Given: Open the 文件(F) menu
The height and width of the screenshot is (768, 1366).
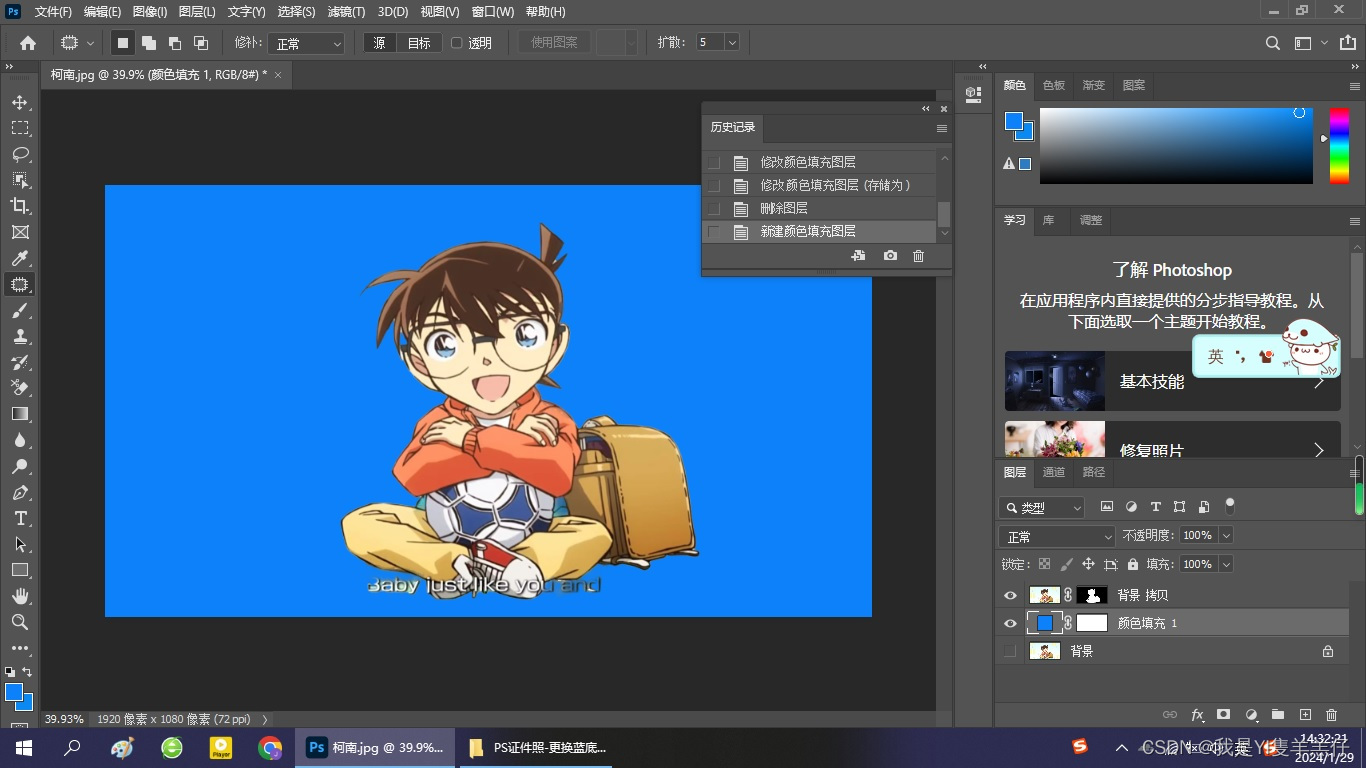Looking at the screenshot, I should pyautogui.click(x=53, y=12).
